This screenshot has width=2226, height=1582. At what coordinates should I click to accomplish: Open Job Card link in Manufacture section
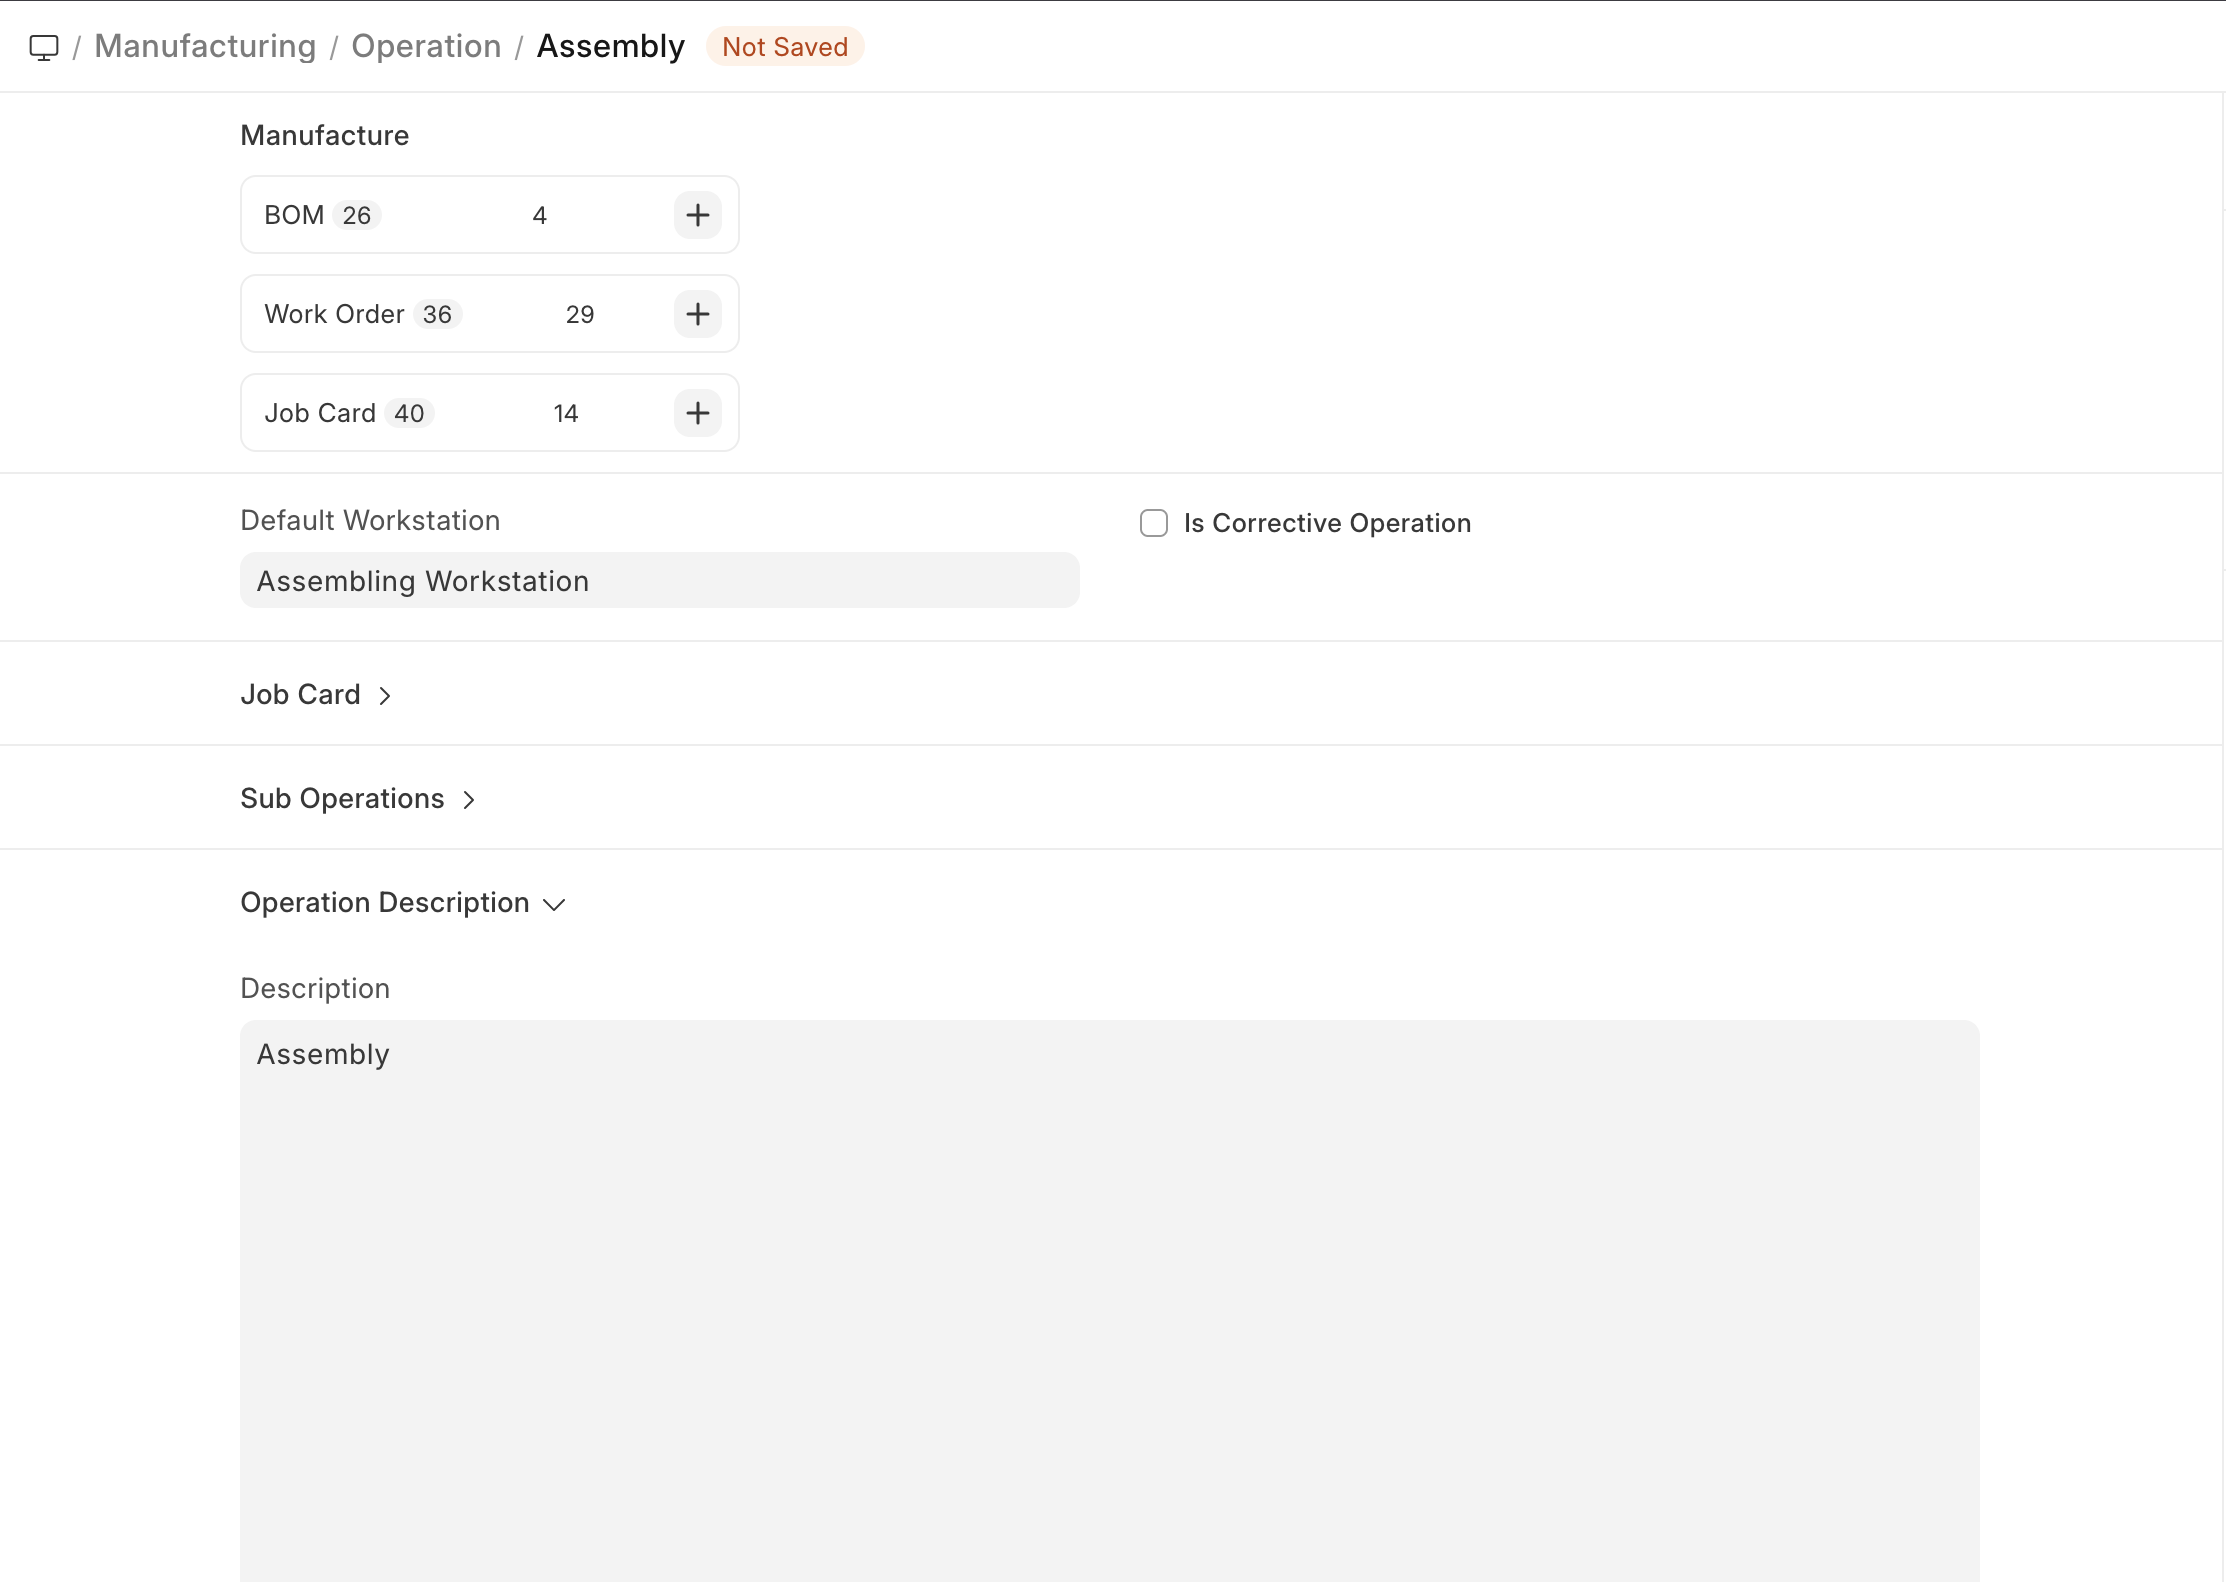(320, 413)
